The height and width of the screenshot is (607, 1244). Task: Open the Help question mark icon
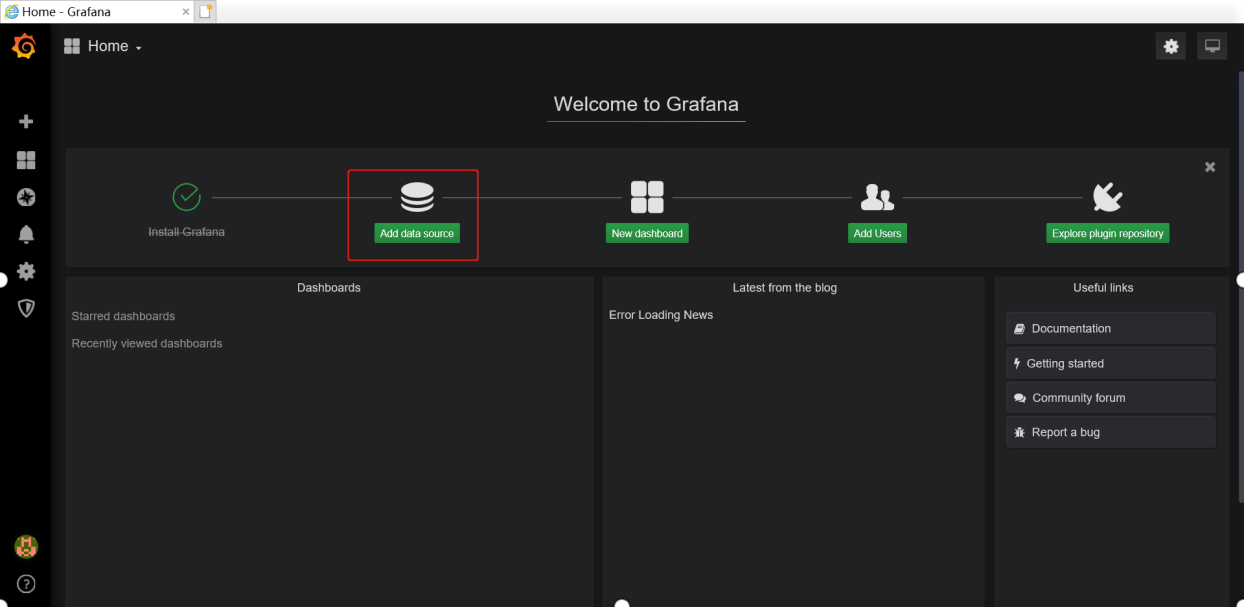(x=26, y=584)
